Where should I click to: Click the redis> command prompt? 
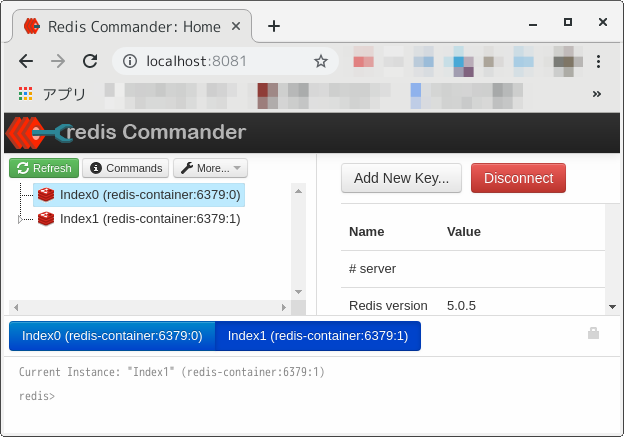[x=37, y=396]
